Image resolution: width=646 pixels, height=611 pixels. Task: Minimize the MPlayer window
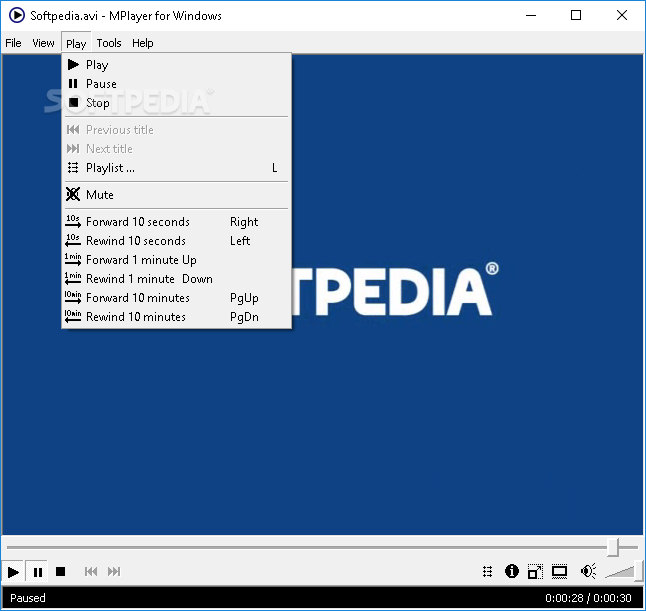[531, 16]
